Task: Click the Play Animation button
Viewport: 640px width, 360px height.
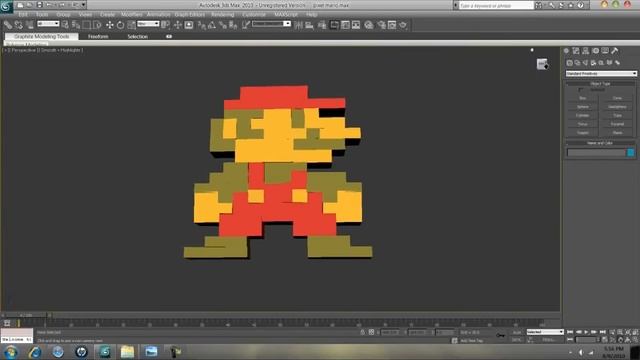Action: 587,332
